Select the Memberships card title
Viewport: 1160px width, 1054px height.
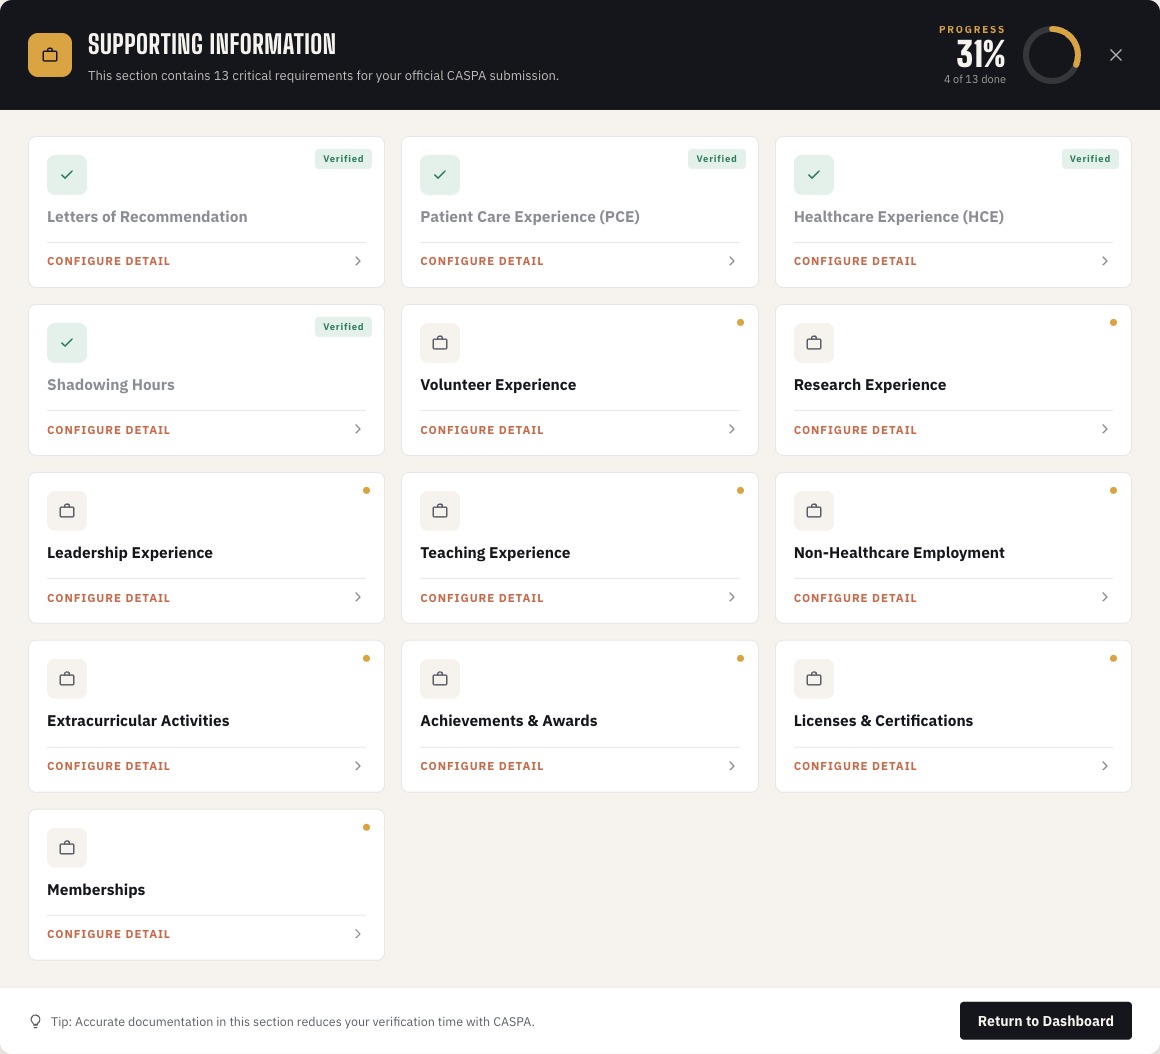pos(96,889)
